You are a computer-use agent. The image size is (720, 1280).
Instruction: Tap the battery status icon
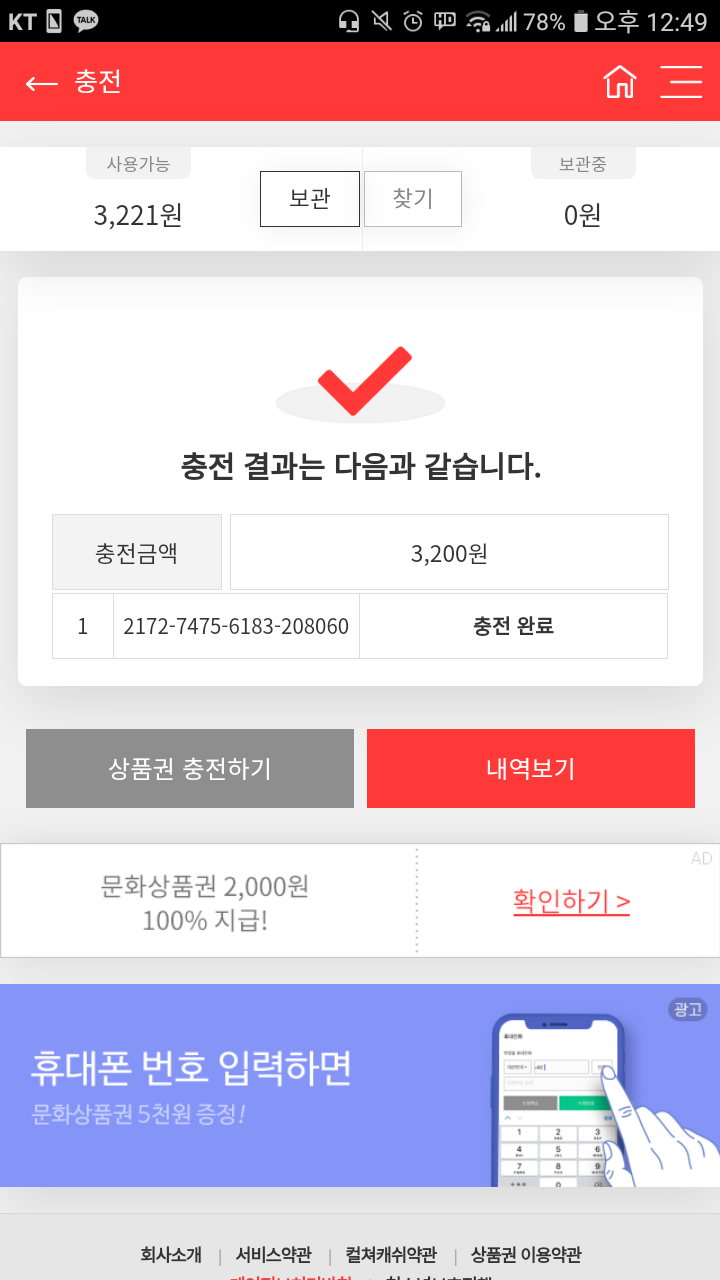point(581,21)
